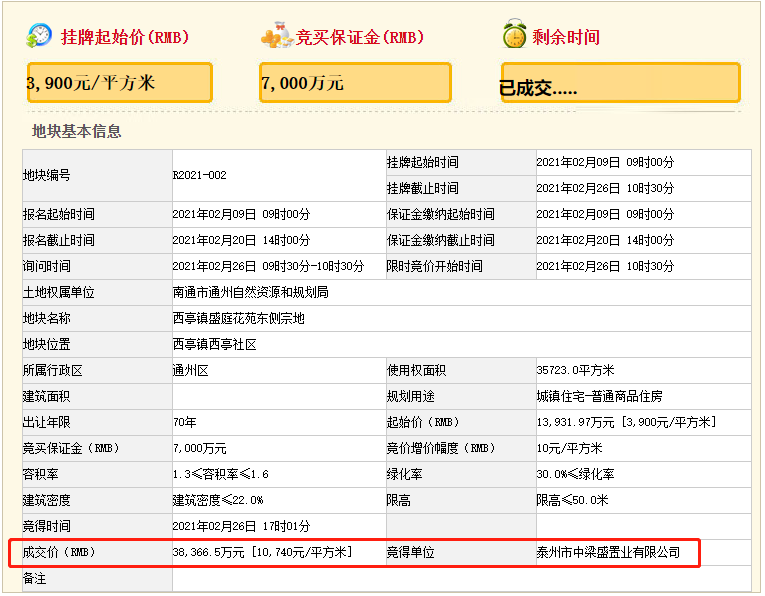This screenshot has height=596, width=765.
Task: Click the 挂牌起始价(RMB) heading
Action: [x=124, y=37]
